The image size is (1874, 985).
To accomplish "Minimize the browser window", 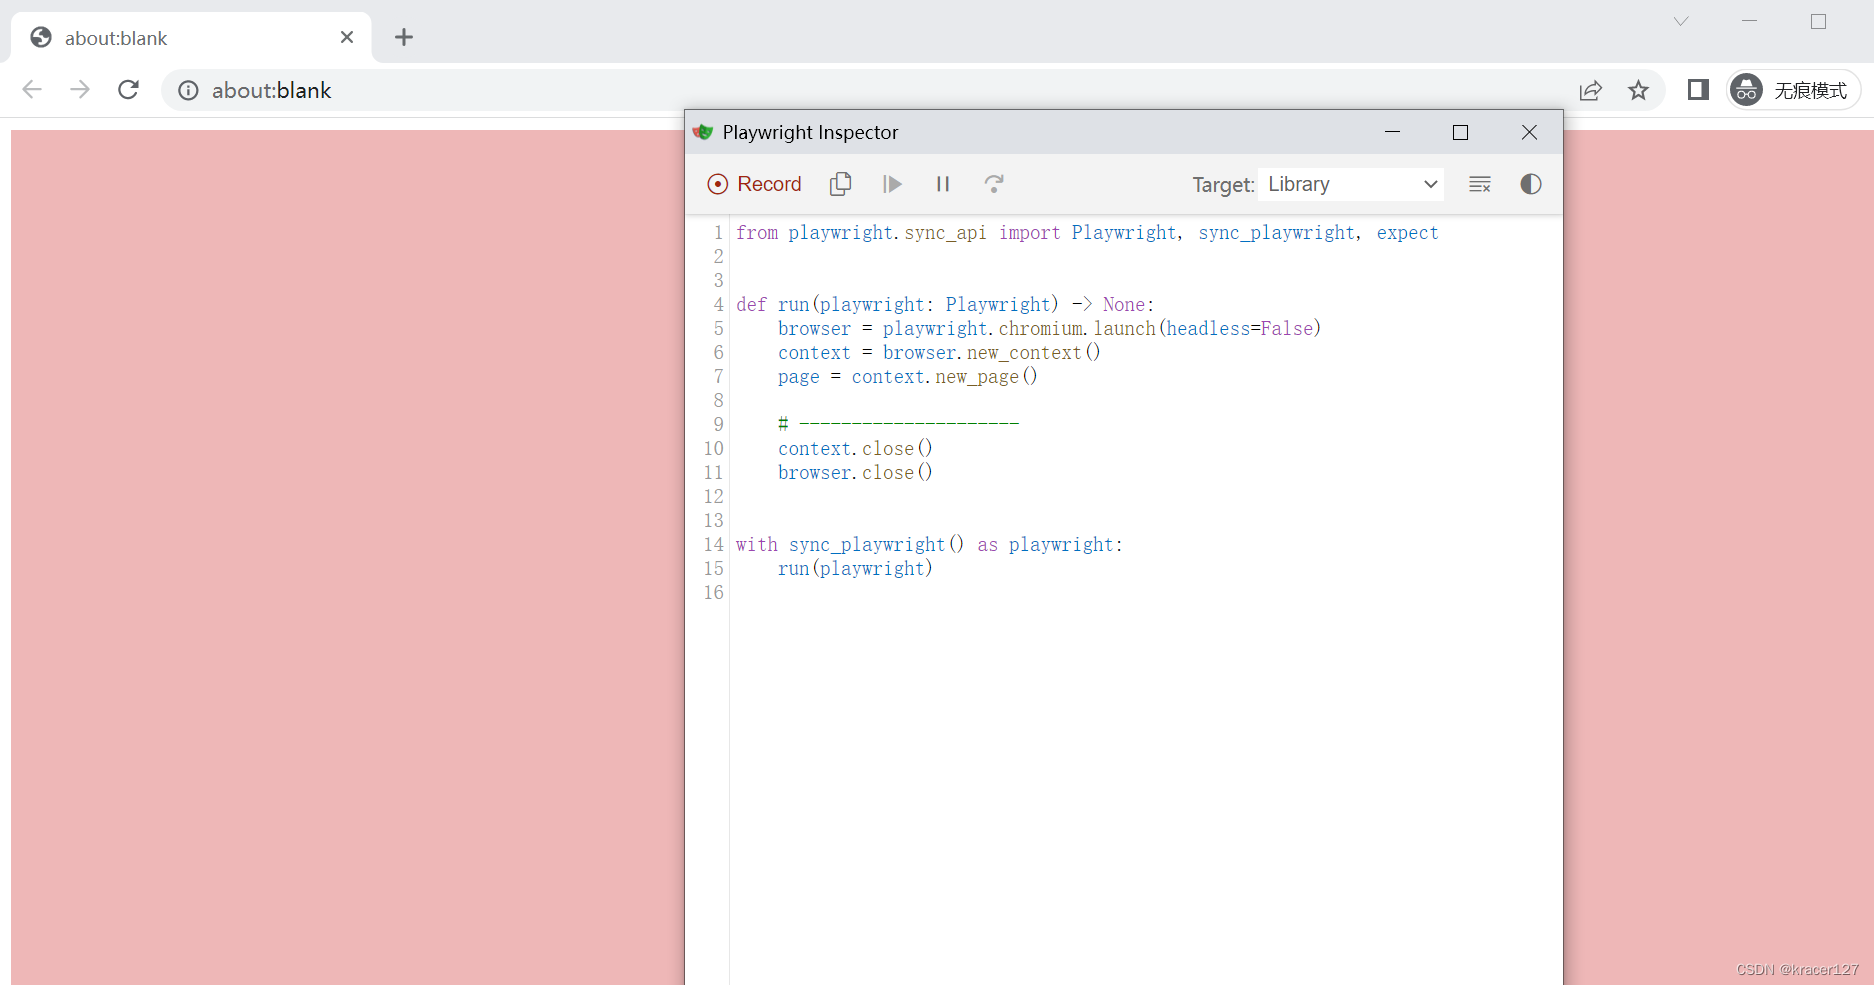I will pyautogui.click(x=1749, y=21).
